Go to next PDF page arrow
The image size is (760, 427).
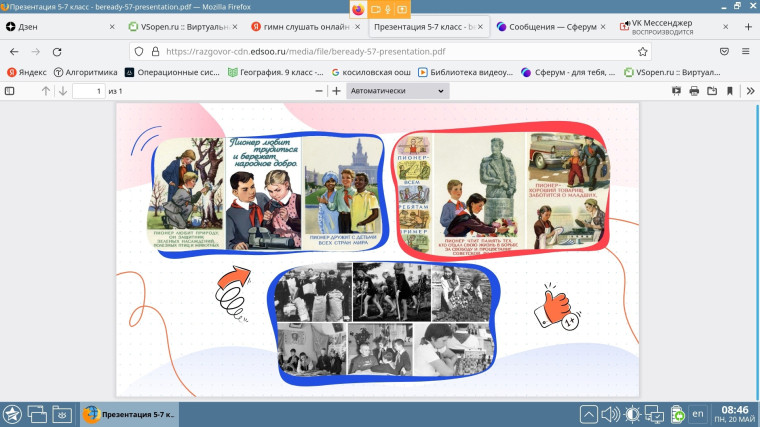coord(63,91)
